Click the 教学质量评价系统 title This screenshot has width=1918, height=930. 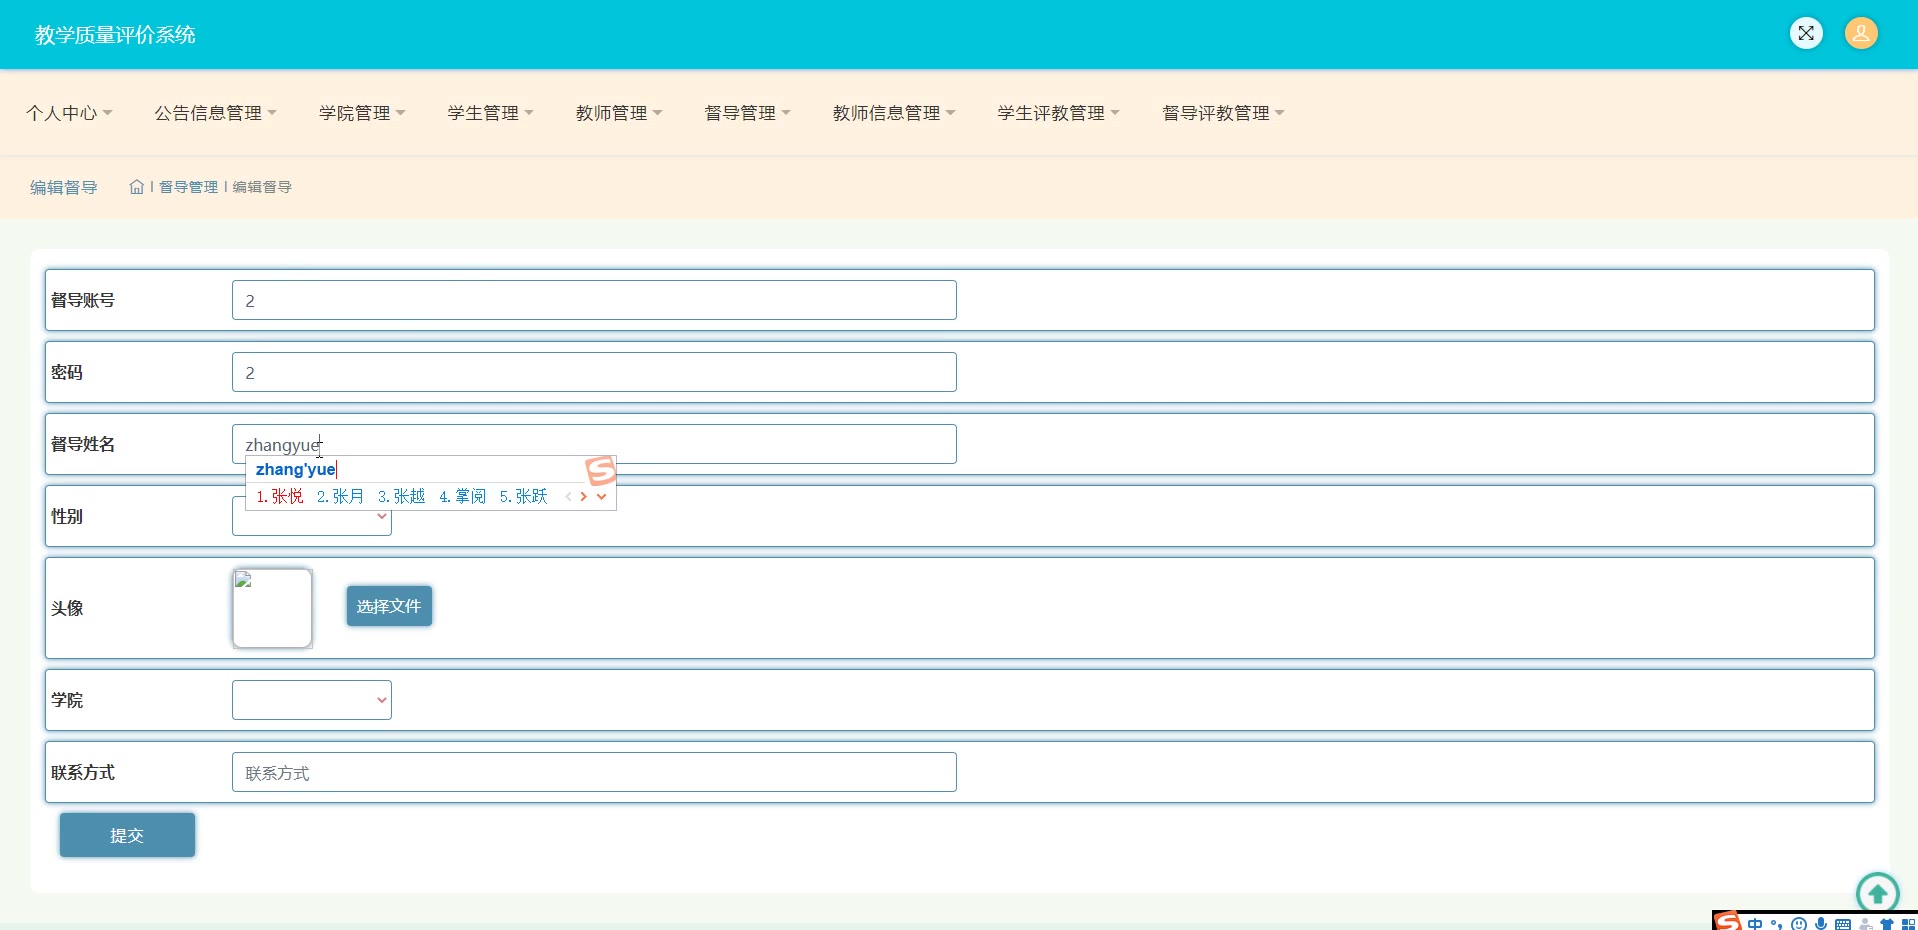(x=115, y=35)
